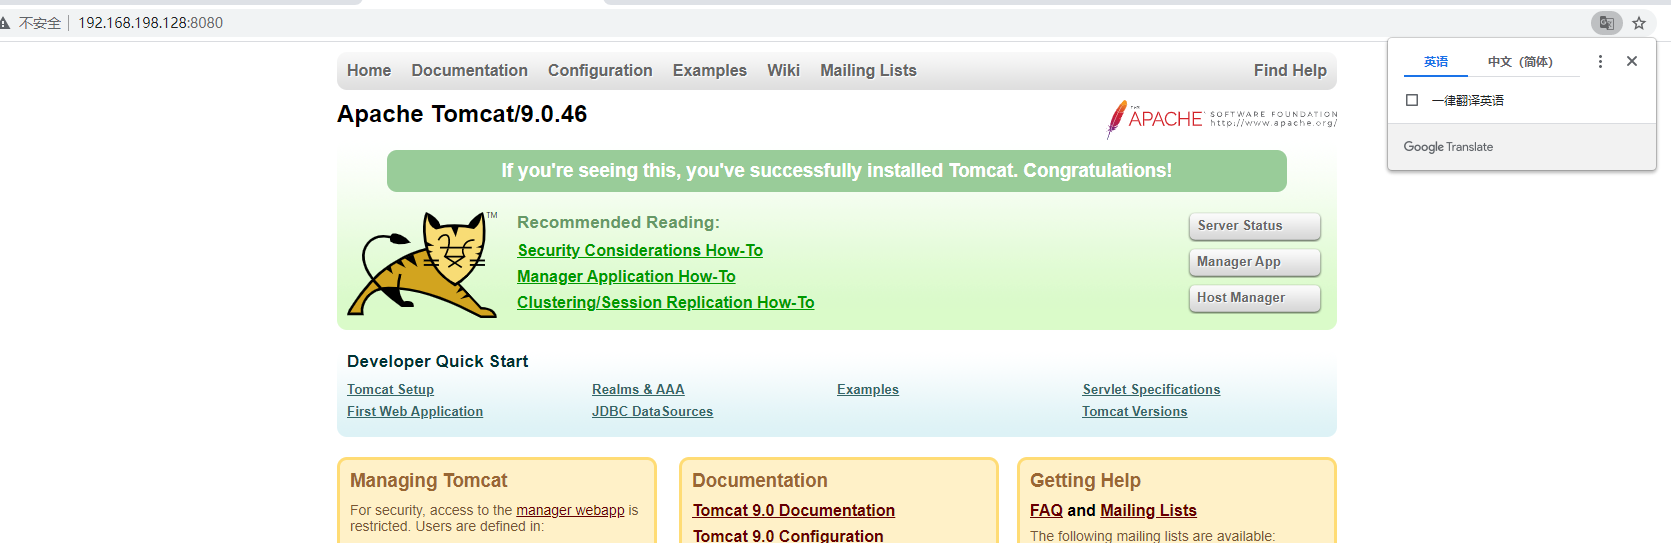Open the Server Status button
The height and width of the screenshot is (543, 1671).
click(x=1254, y=226)
